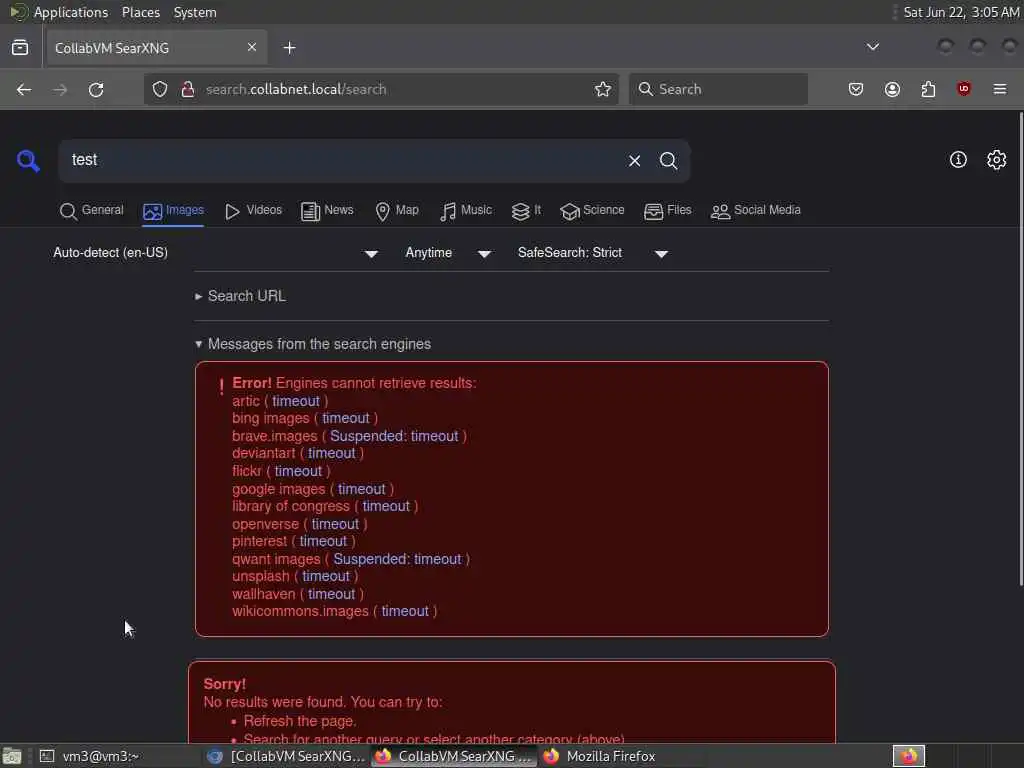Open the uBlock Origin extension icon
This screenshot has width=1024, height=768.
tap(964, 89)
